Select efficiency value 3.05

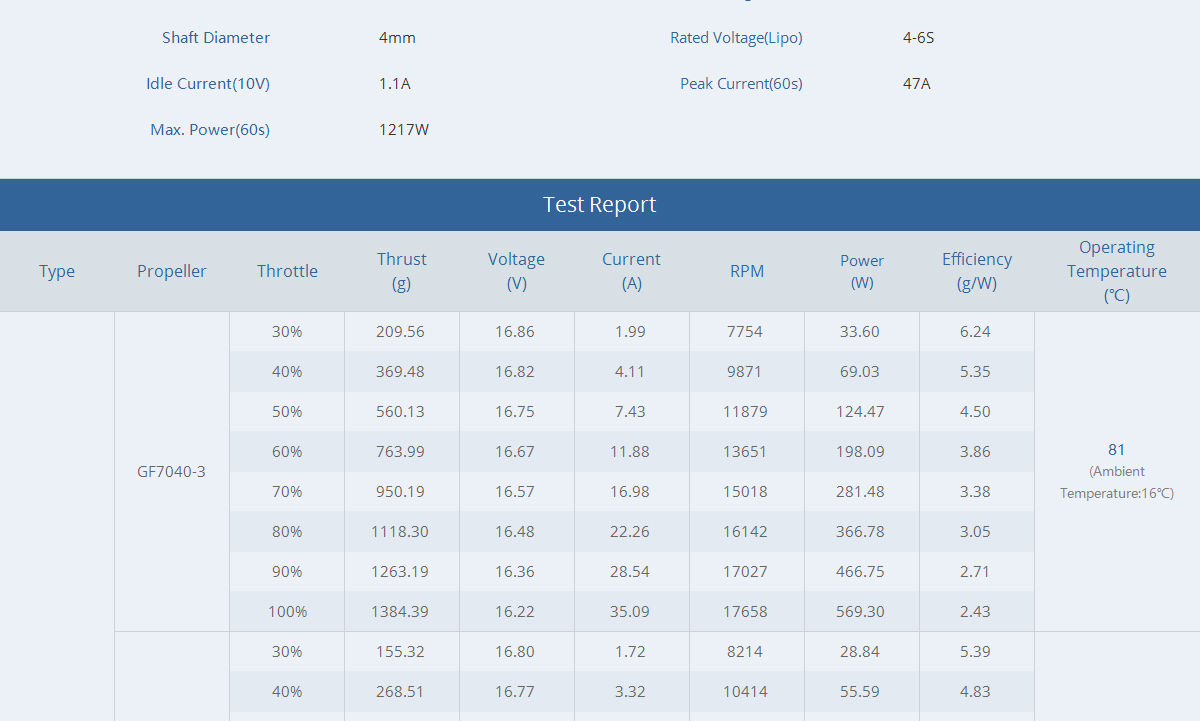pyautogui.click(x=975, y=531)
